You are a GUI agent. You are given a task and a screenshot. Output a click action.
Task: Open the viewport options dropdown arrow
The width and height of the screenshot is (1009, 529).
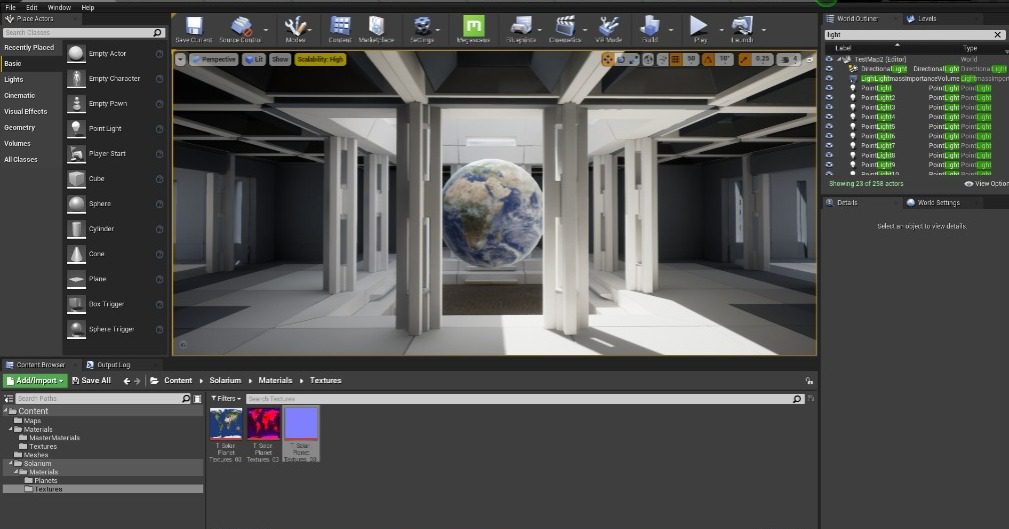[x=180, y=59]
